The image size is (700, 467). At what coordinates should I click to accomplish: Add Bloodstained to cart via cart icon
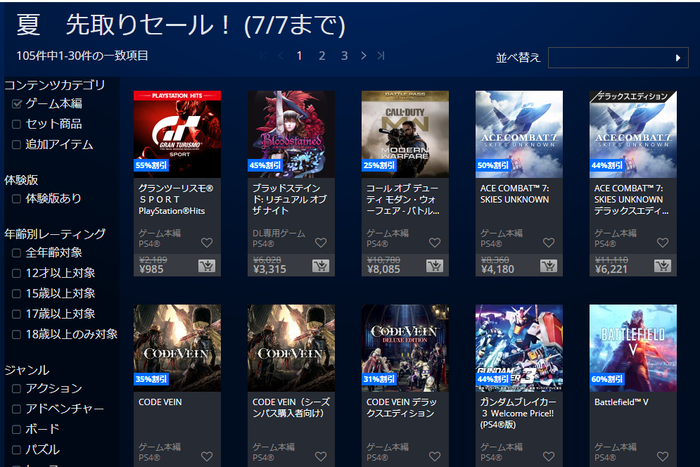click(321, 266)
